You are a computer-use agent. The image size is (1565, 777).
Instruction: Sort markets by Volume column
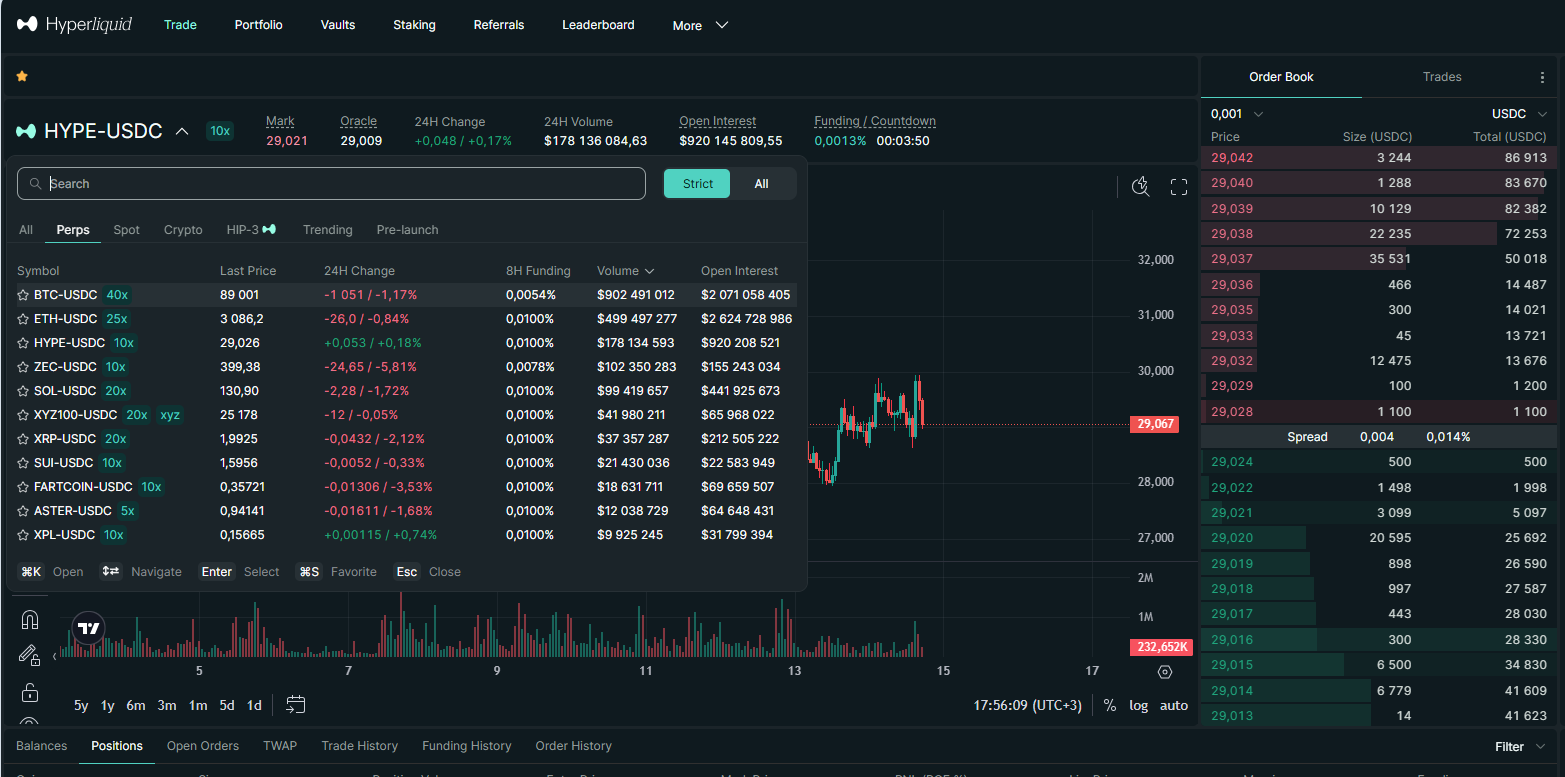(x=626, y=271)
